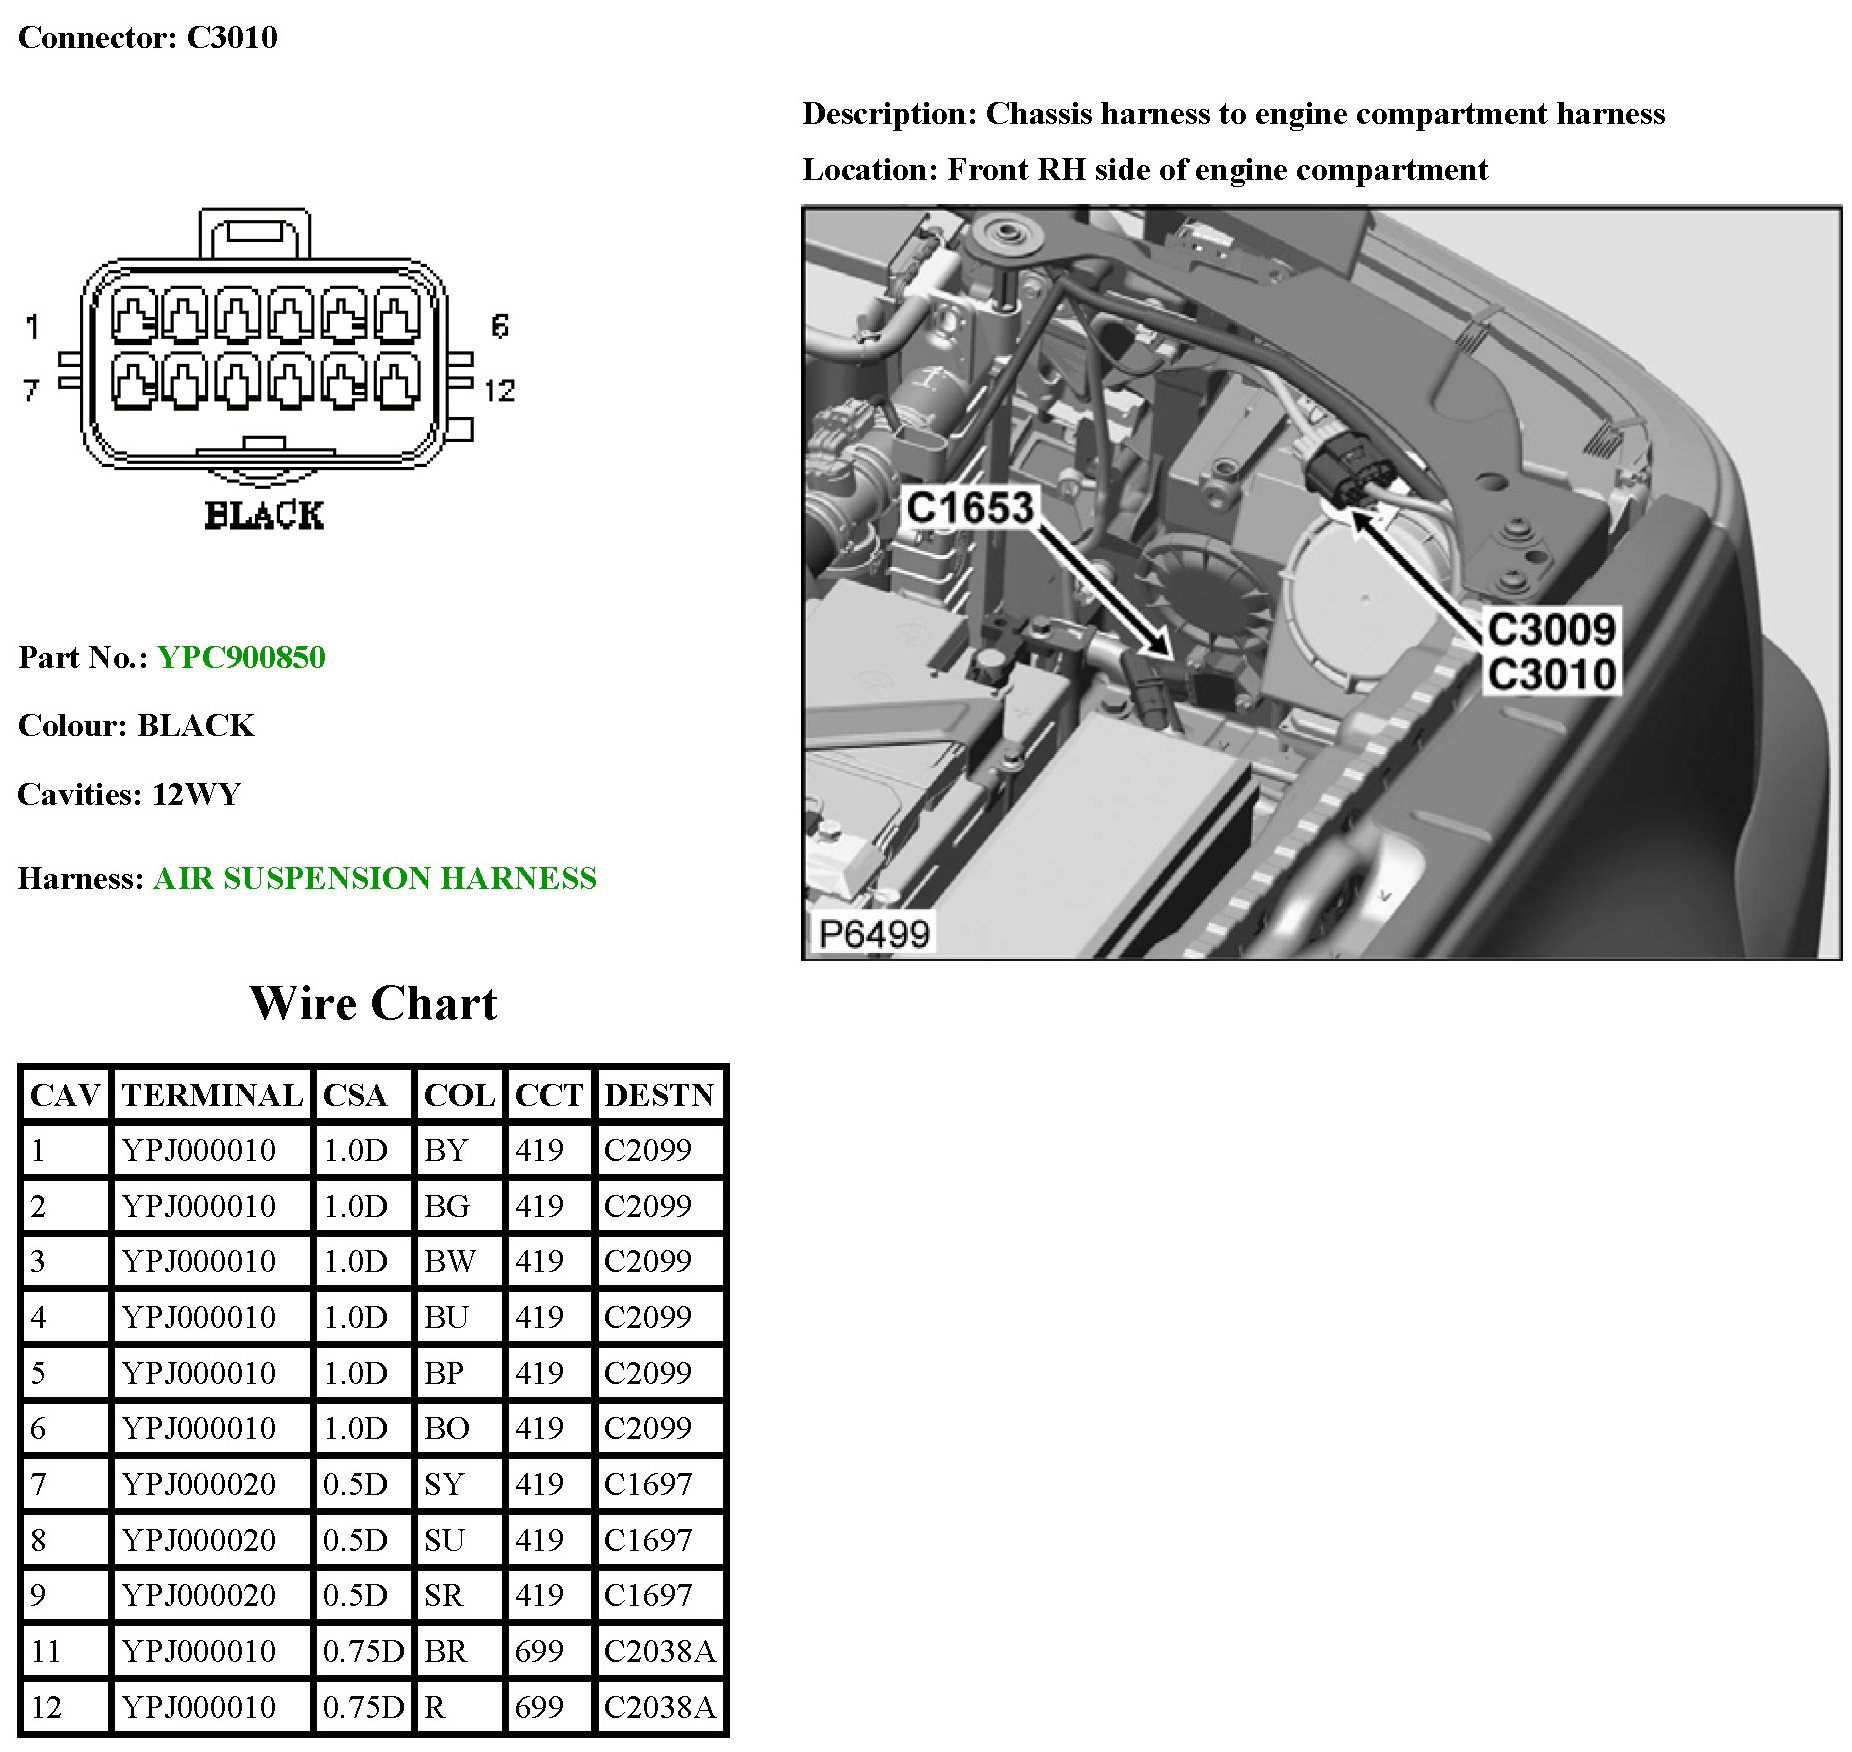Select the TERMINAL column header
Image resolution: width=1852 pixels, height=1752 pixels.
coord(212,1094)
